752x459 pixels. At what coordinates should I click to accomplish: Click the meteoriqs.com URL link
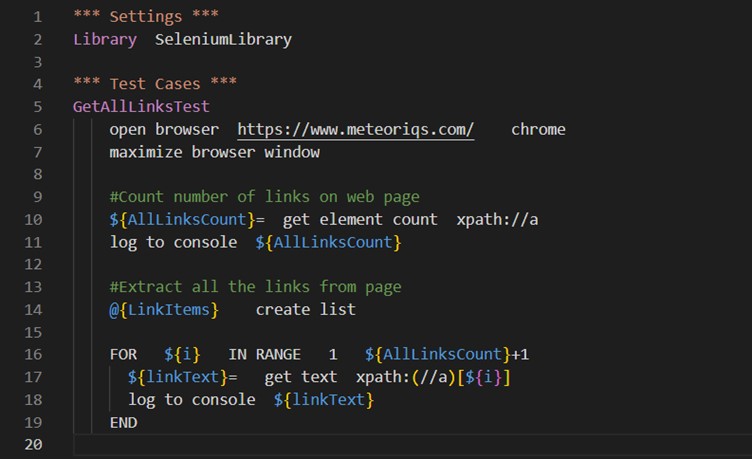point(355,129)
